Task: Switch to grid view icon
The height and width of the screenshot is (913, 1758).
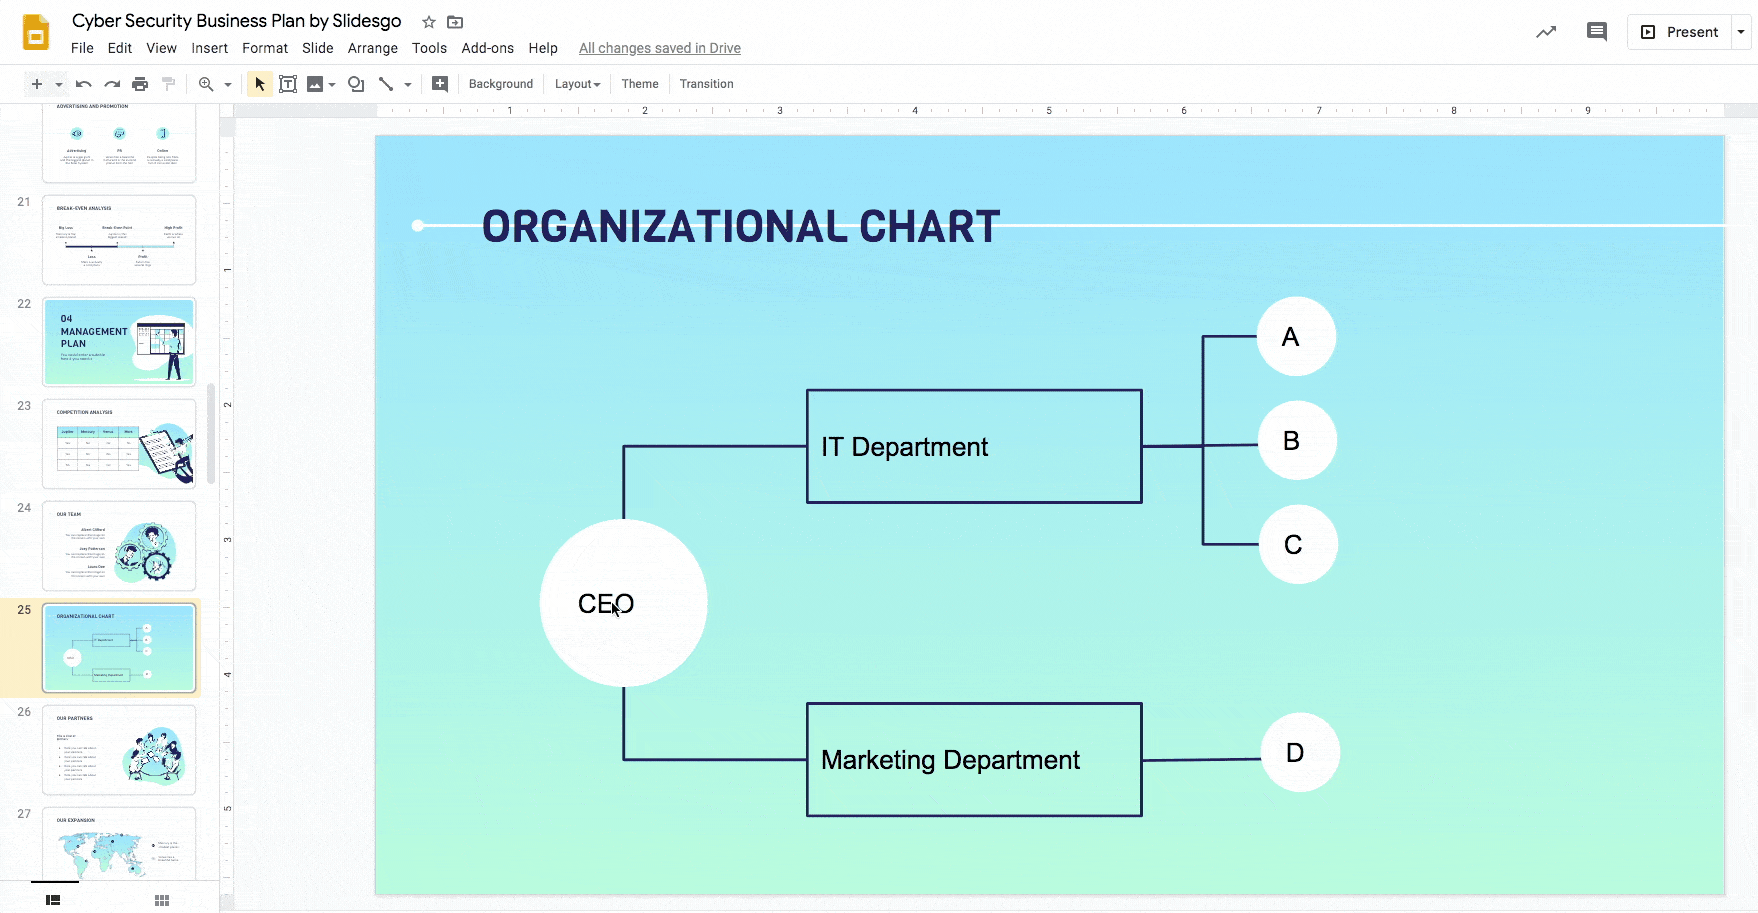Action: (x=162, y=900)
